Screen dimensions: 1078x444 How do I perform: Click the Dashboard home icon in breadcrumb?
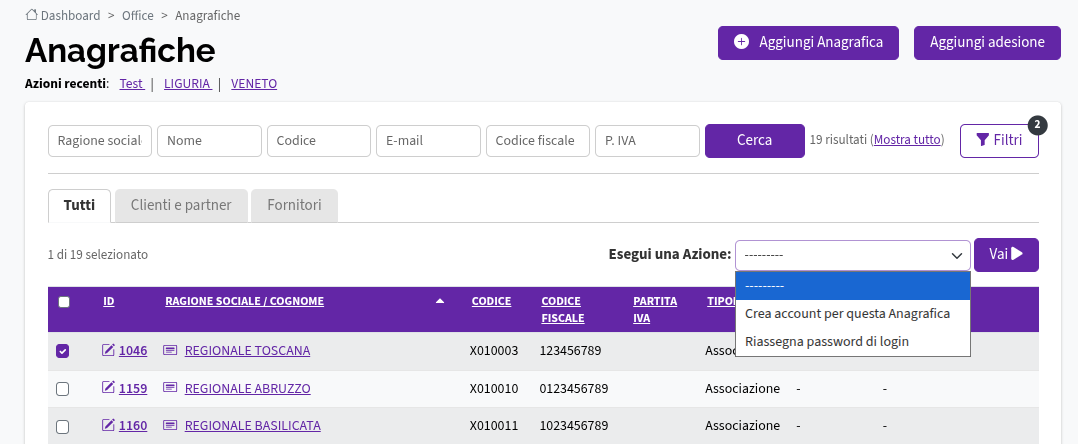pyautogui.click(x=31, y=14)
